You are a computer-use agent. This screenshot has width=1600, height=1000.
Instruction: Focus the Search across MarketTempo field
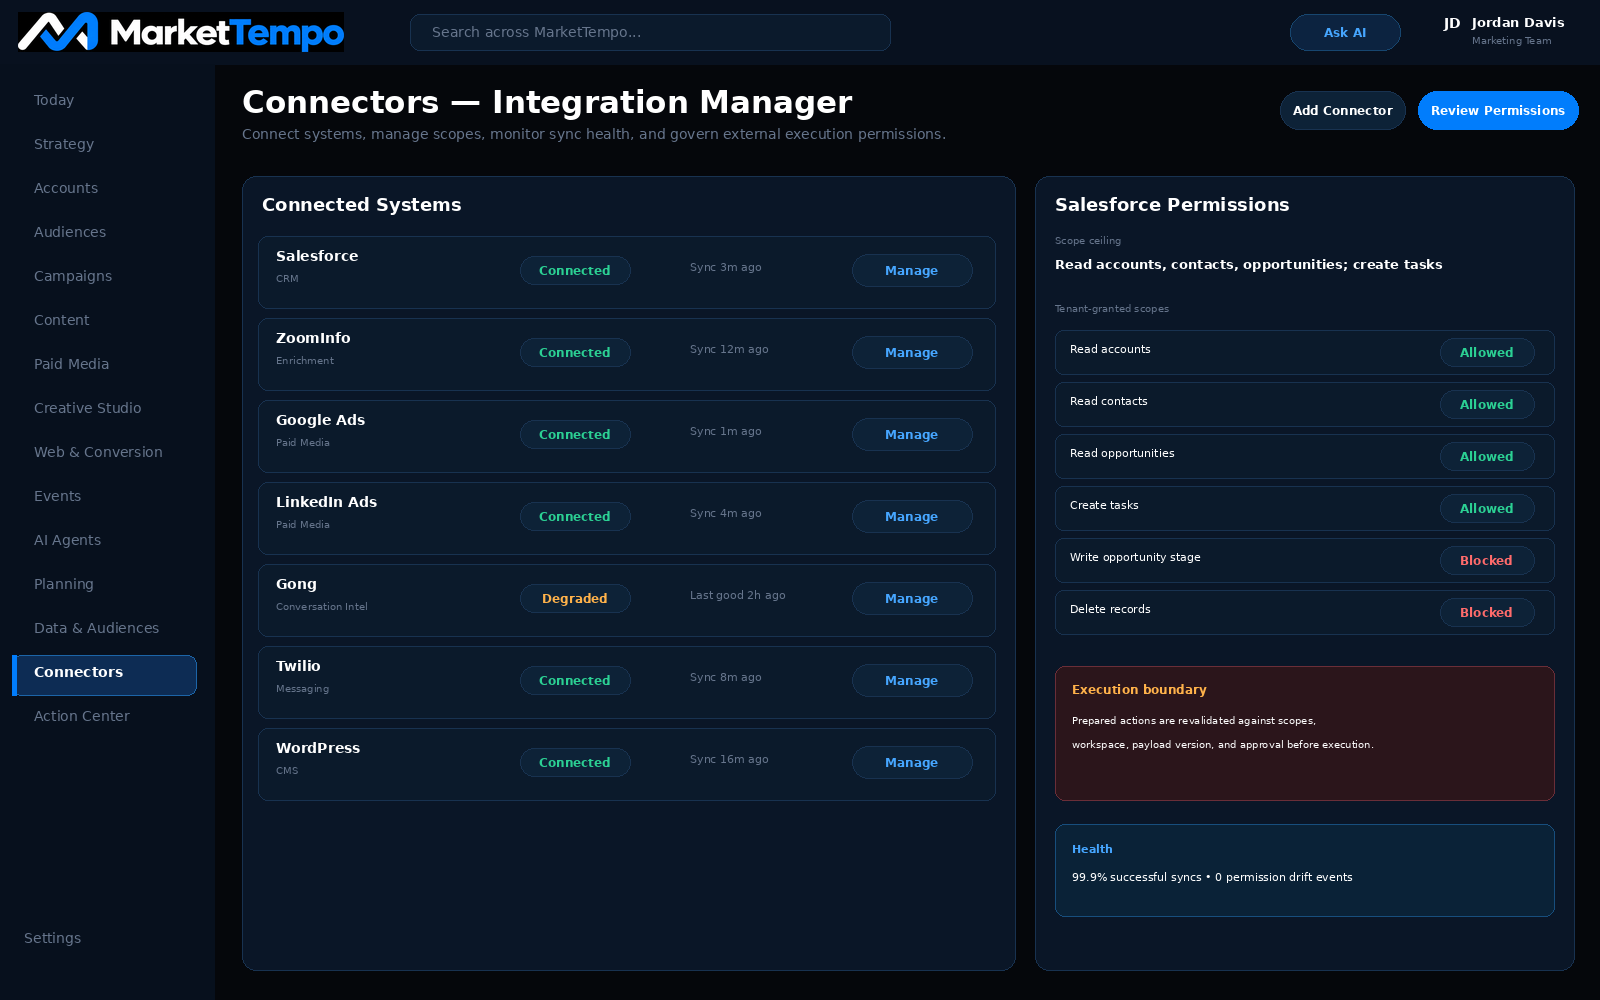[650, 32]
